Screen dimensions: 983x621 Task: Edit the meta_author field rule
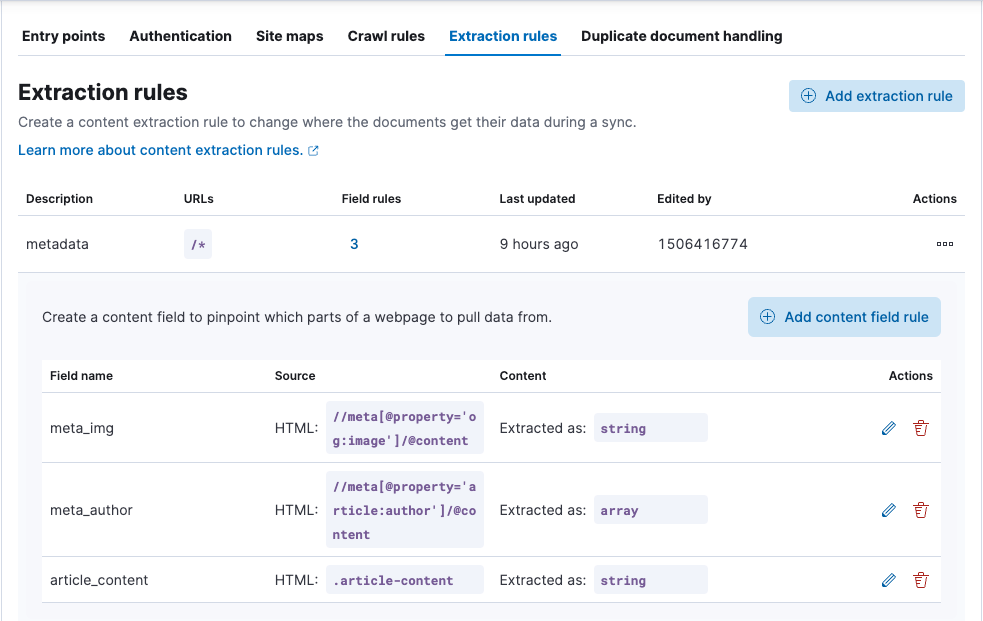coord(888,510)
